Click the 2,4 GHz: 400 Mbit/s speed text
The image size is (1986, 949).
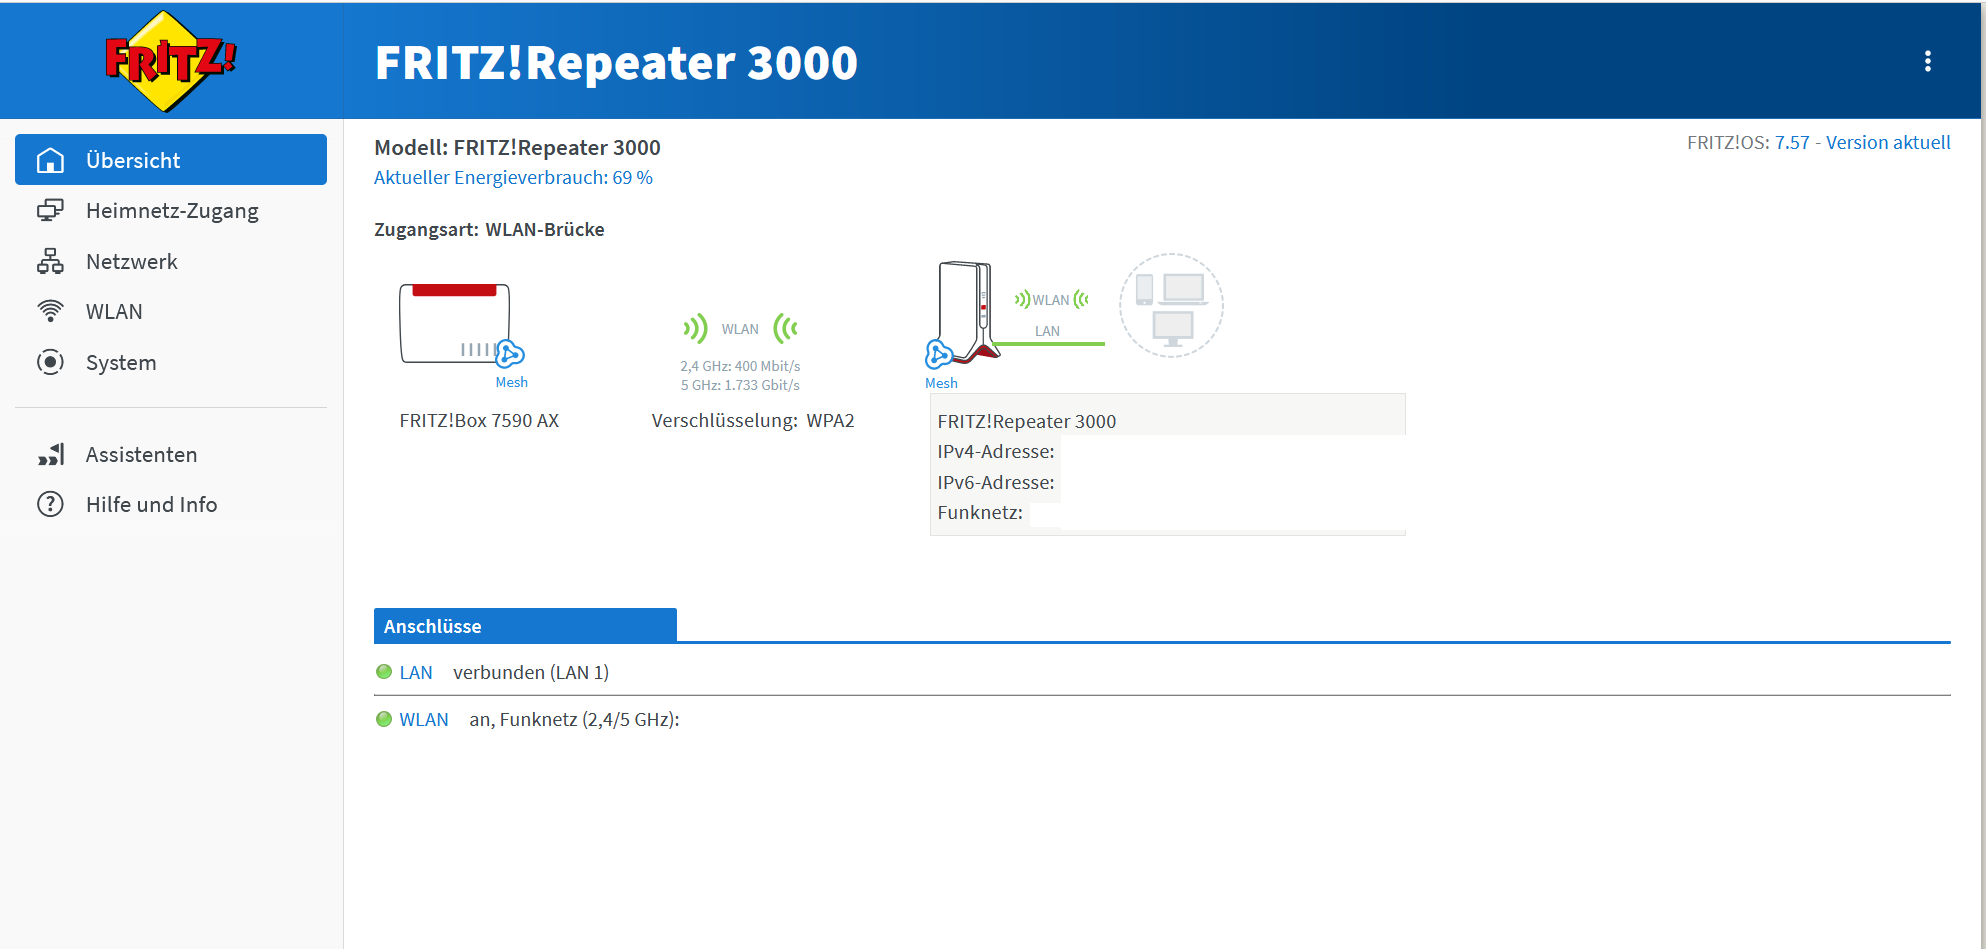(740, 366)
